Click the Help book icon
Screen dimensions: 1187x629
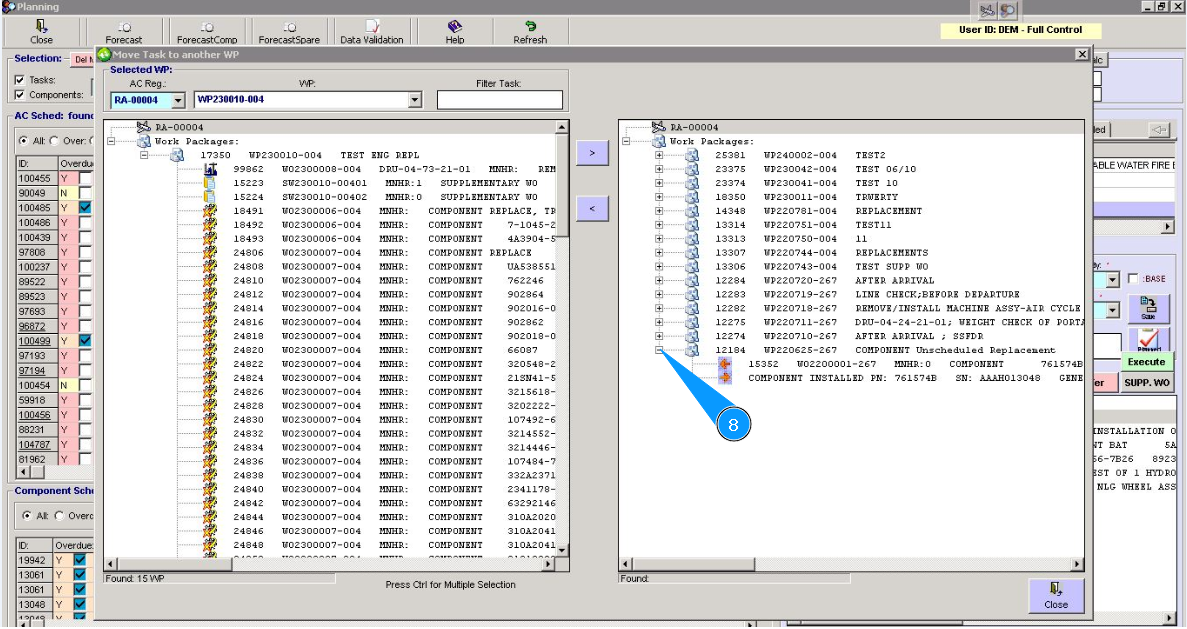click(455, 27)
